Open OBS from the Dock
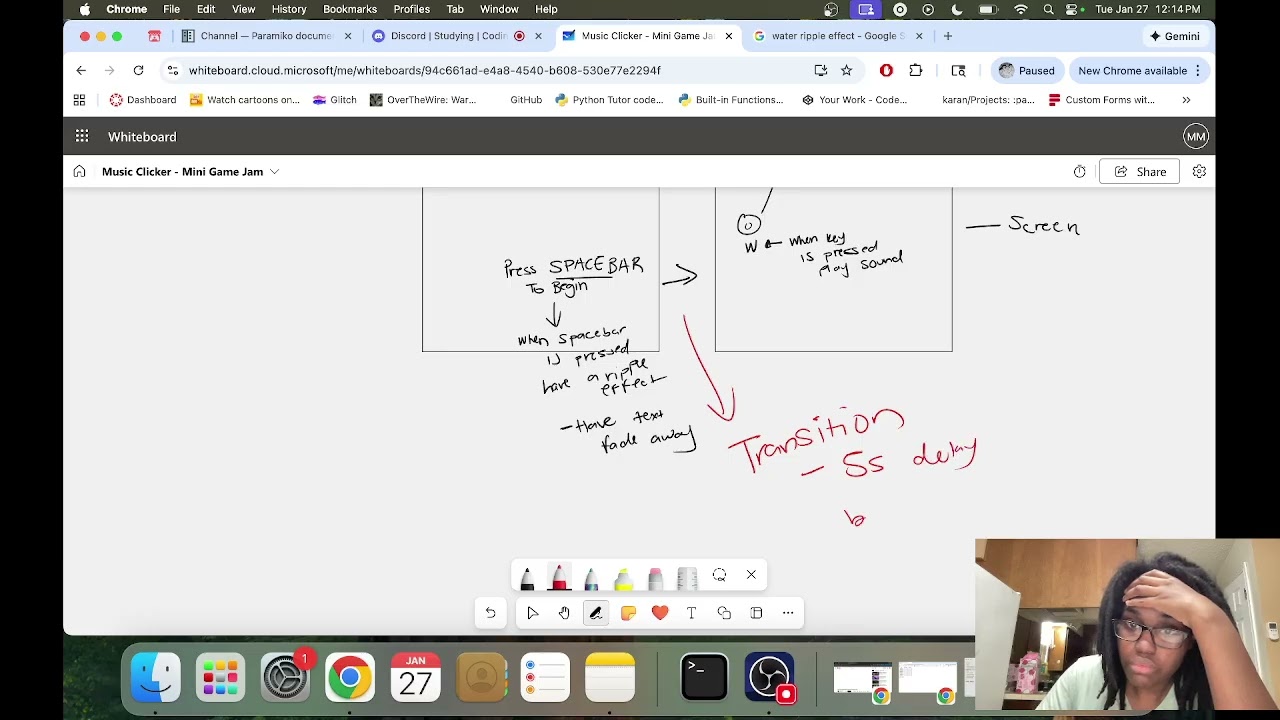 point(769,677)
